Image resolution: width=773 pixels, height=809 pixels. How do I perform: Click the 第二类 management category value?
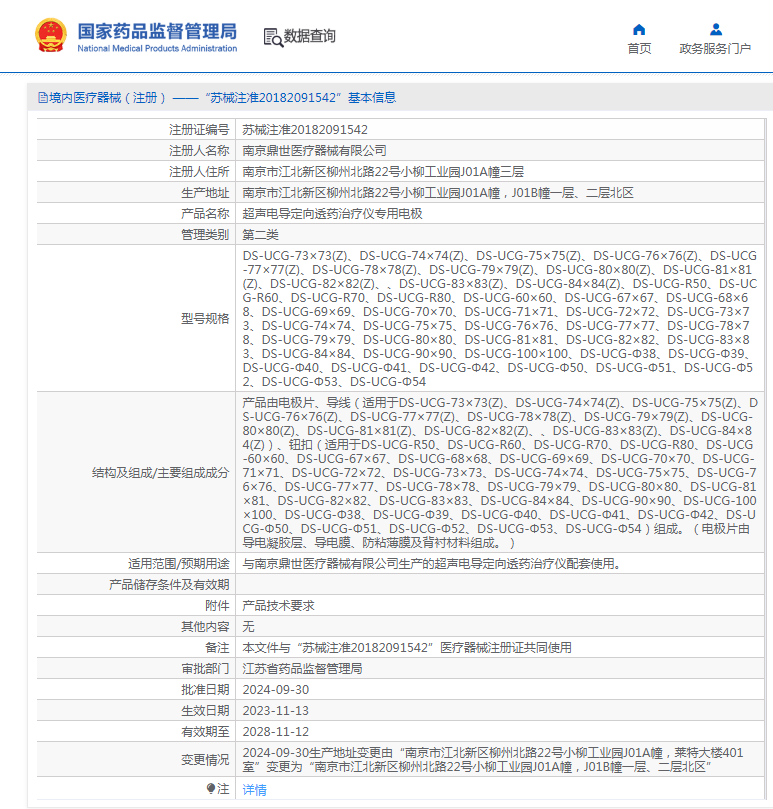click(x=261, y=235)
